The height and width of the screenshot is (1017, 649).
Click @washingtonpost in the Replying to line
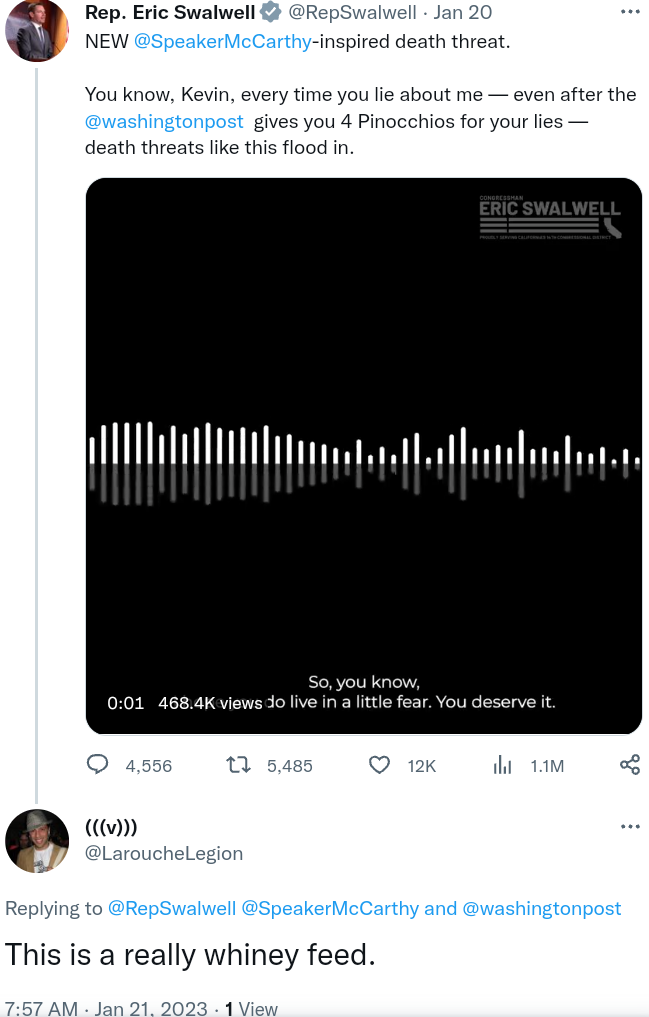pos(541,908)
